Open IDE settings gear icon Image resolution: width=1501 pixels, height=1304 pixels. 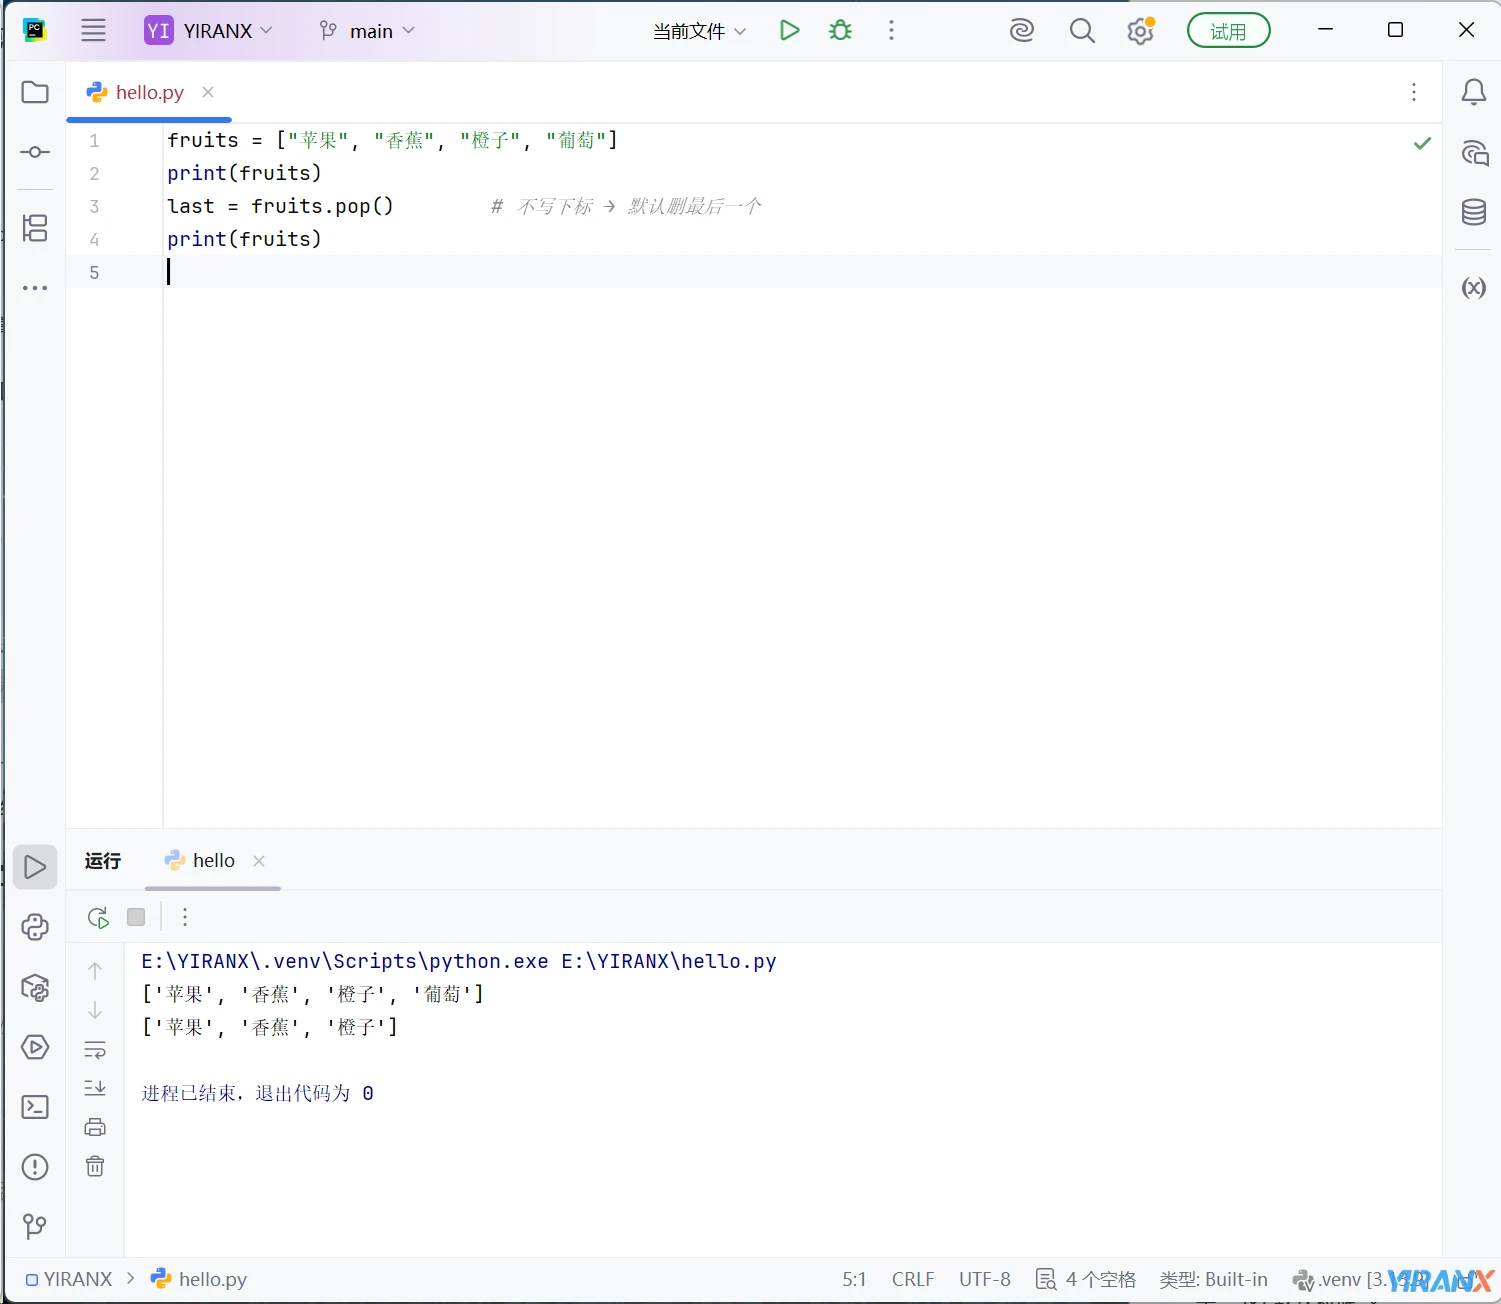coord(1141,31)
